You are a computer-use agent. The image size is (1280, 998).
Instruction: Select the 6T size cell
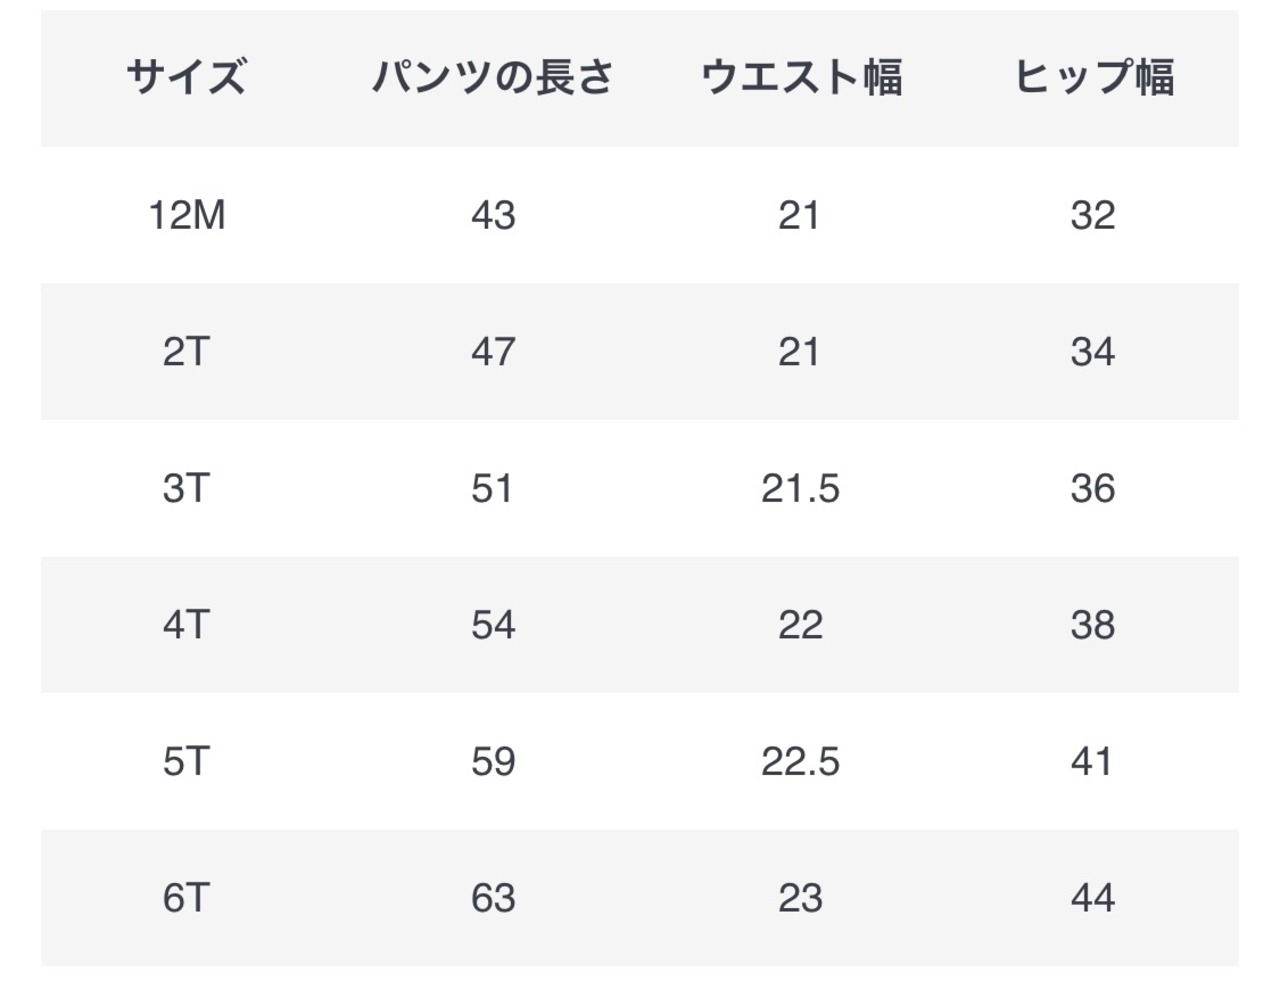(186, 898)
